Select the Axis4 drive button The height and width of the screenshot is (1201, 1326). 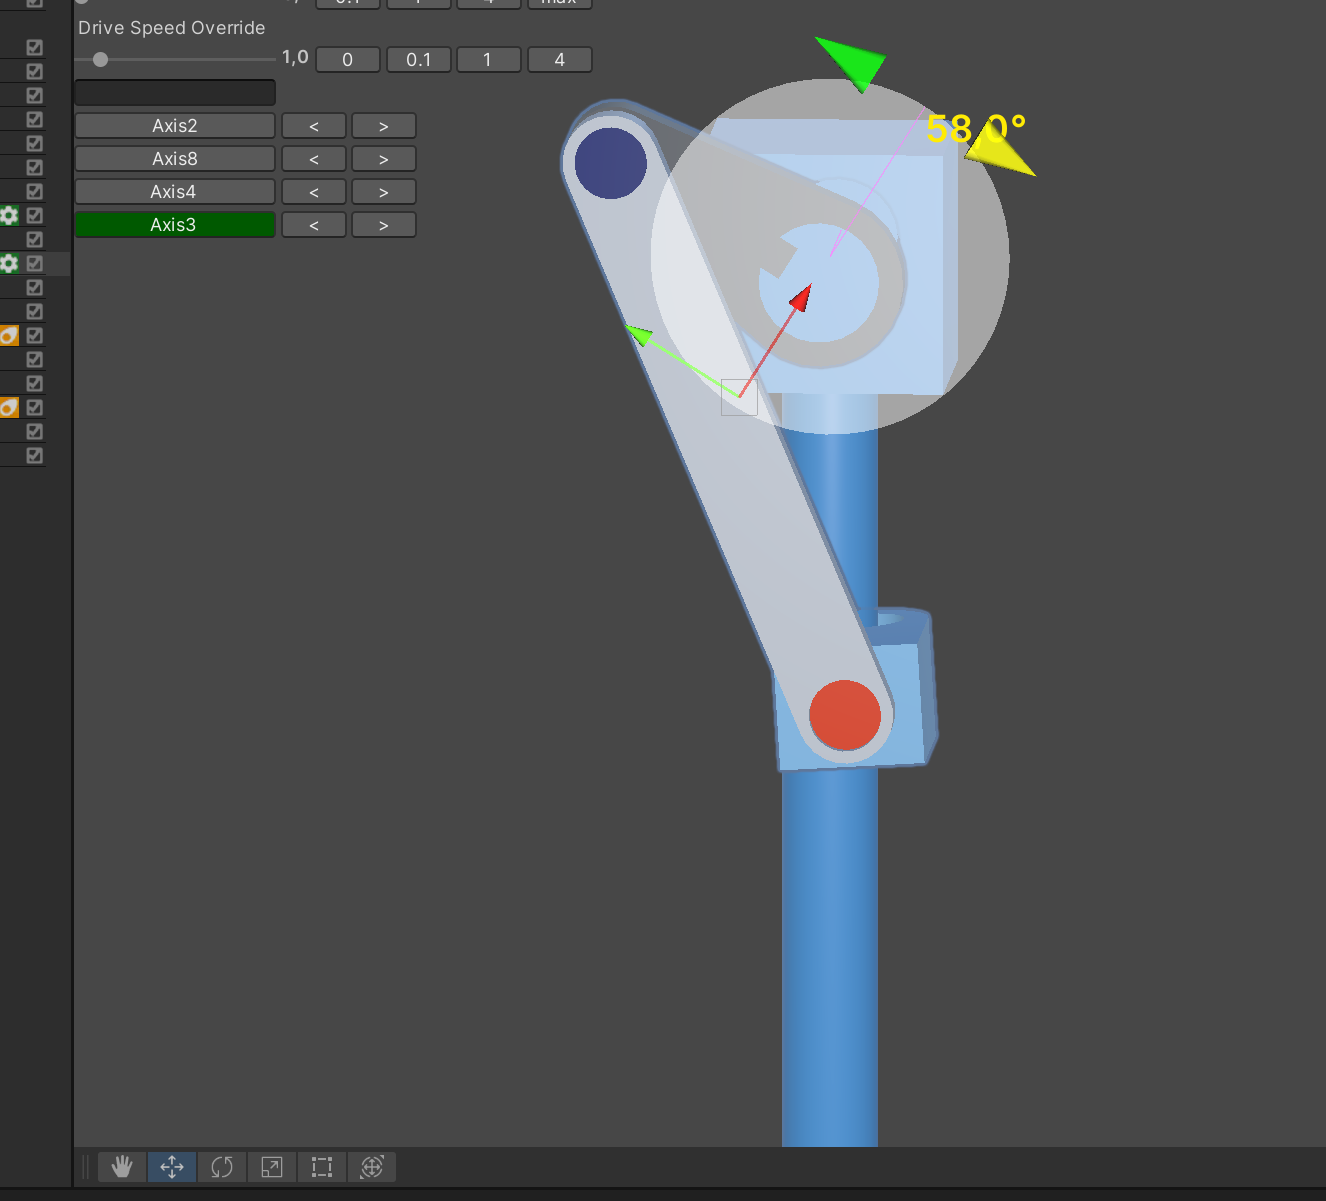(175, 192)
